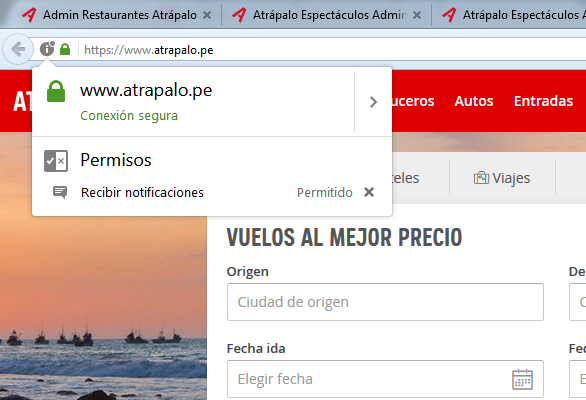Click the green padlock in address bar
586x400 pixels.
(65, 49)
